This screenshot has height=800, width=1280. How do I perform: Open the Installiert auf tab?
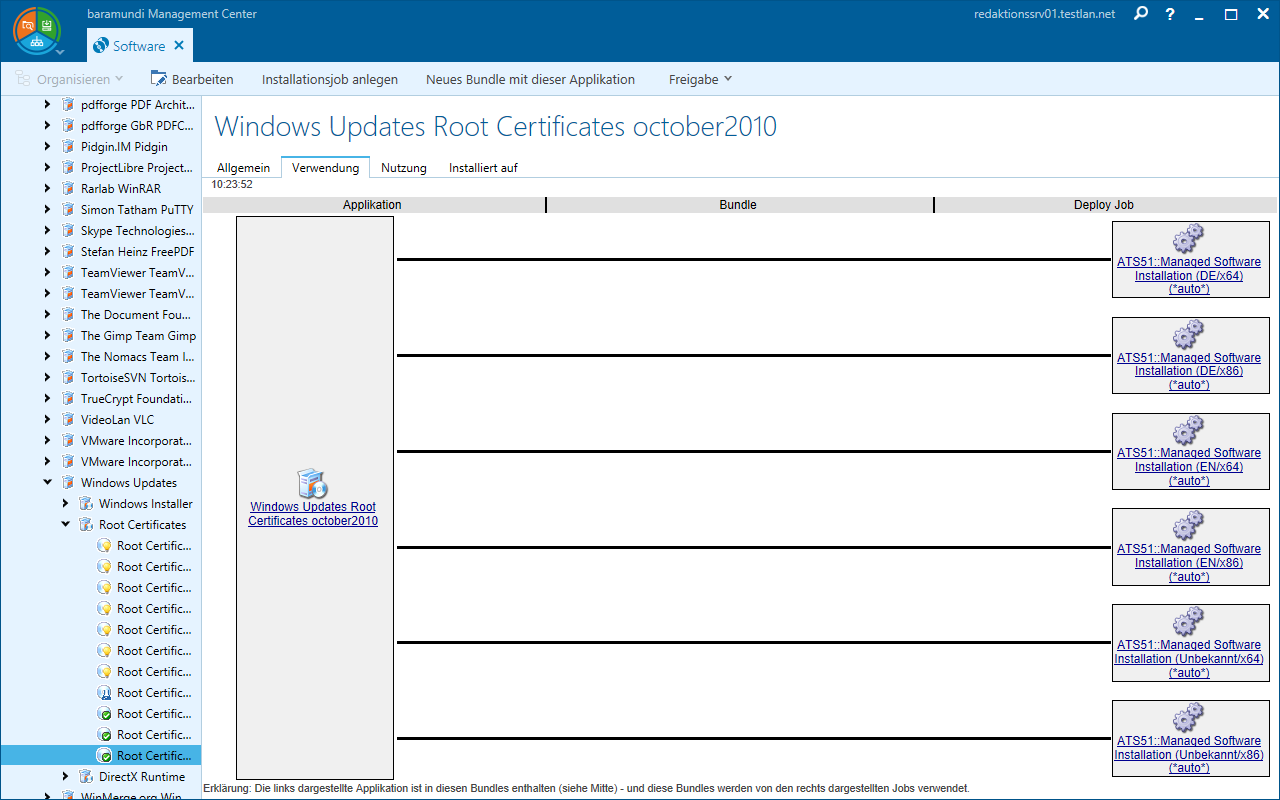[483, 168]
